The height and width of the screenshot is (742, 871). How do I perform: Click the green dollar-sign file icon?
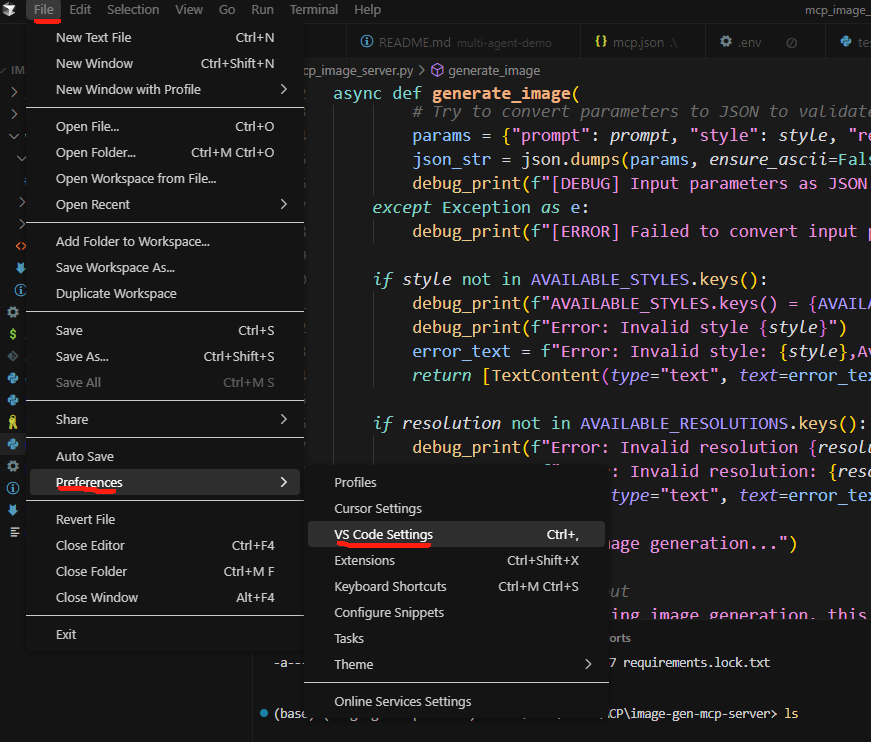[x=13, y=334]
